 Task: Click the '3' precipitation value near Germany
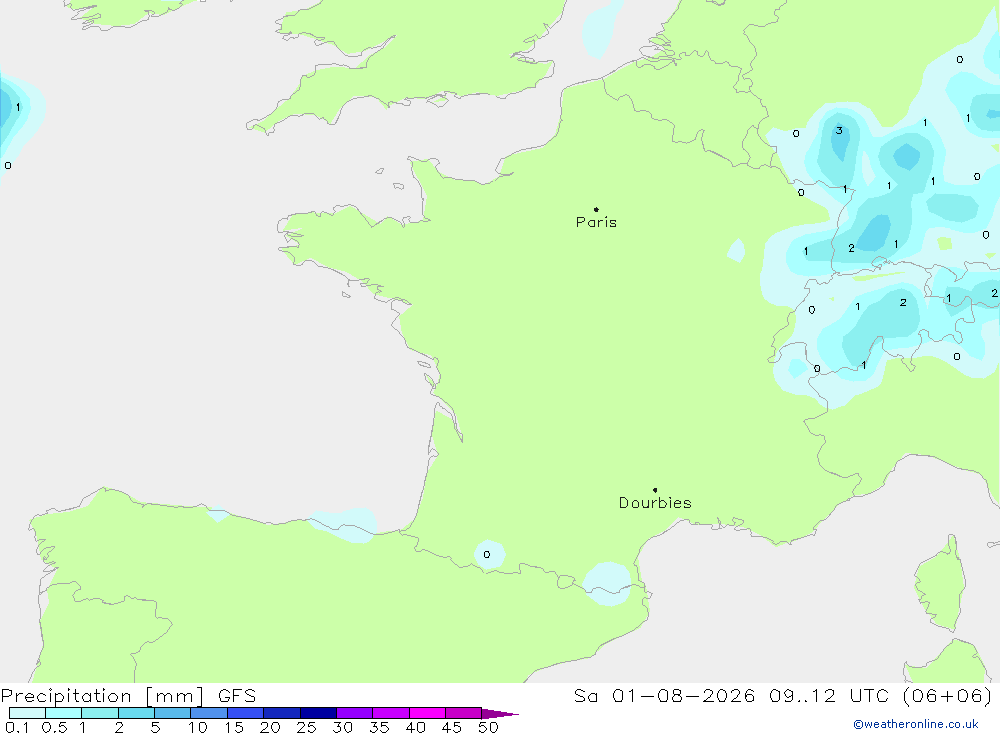point(839,130)
